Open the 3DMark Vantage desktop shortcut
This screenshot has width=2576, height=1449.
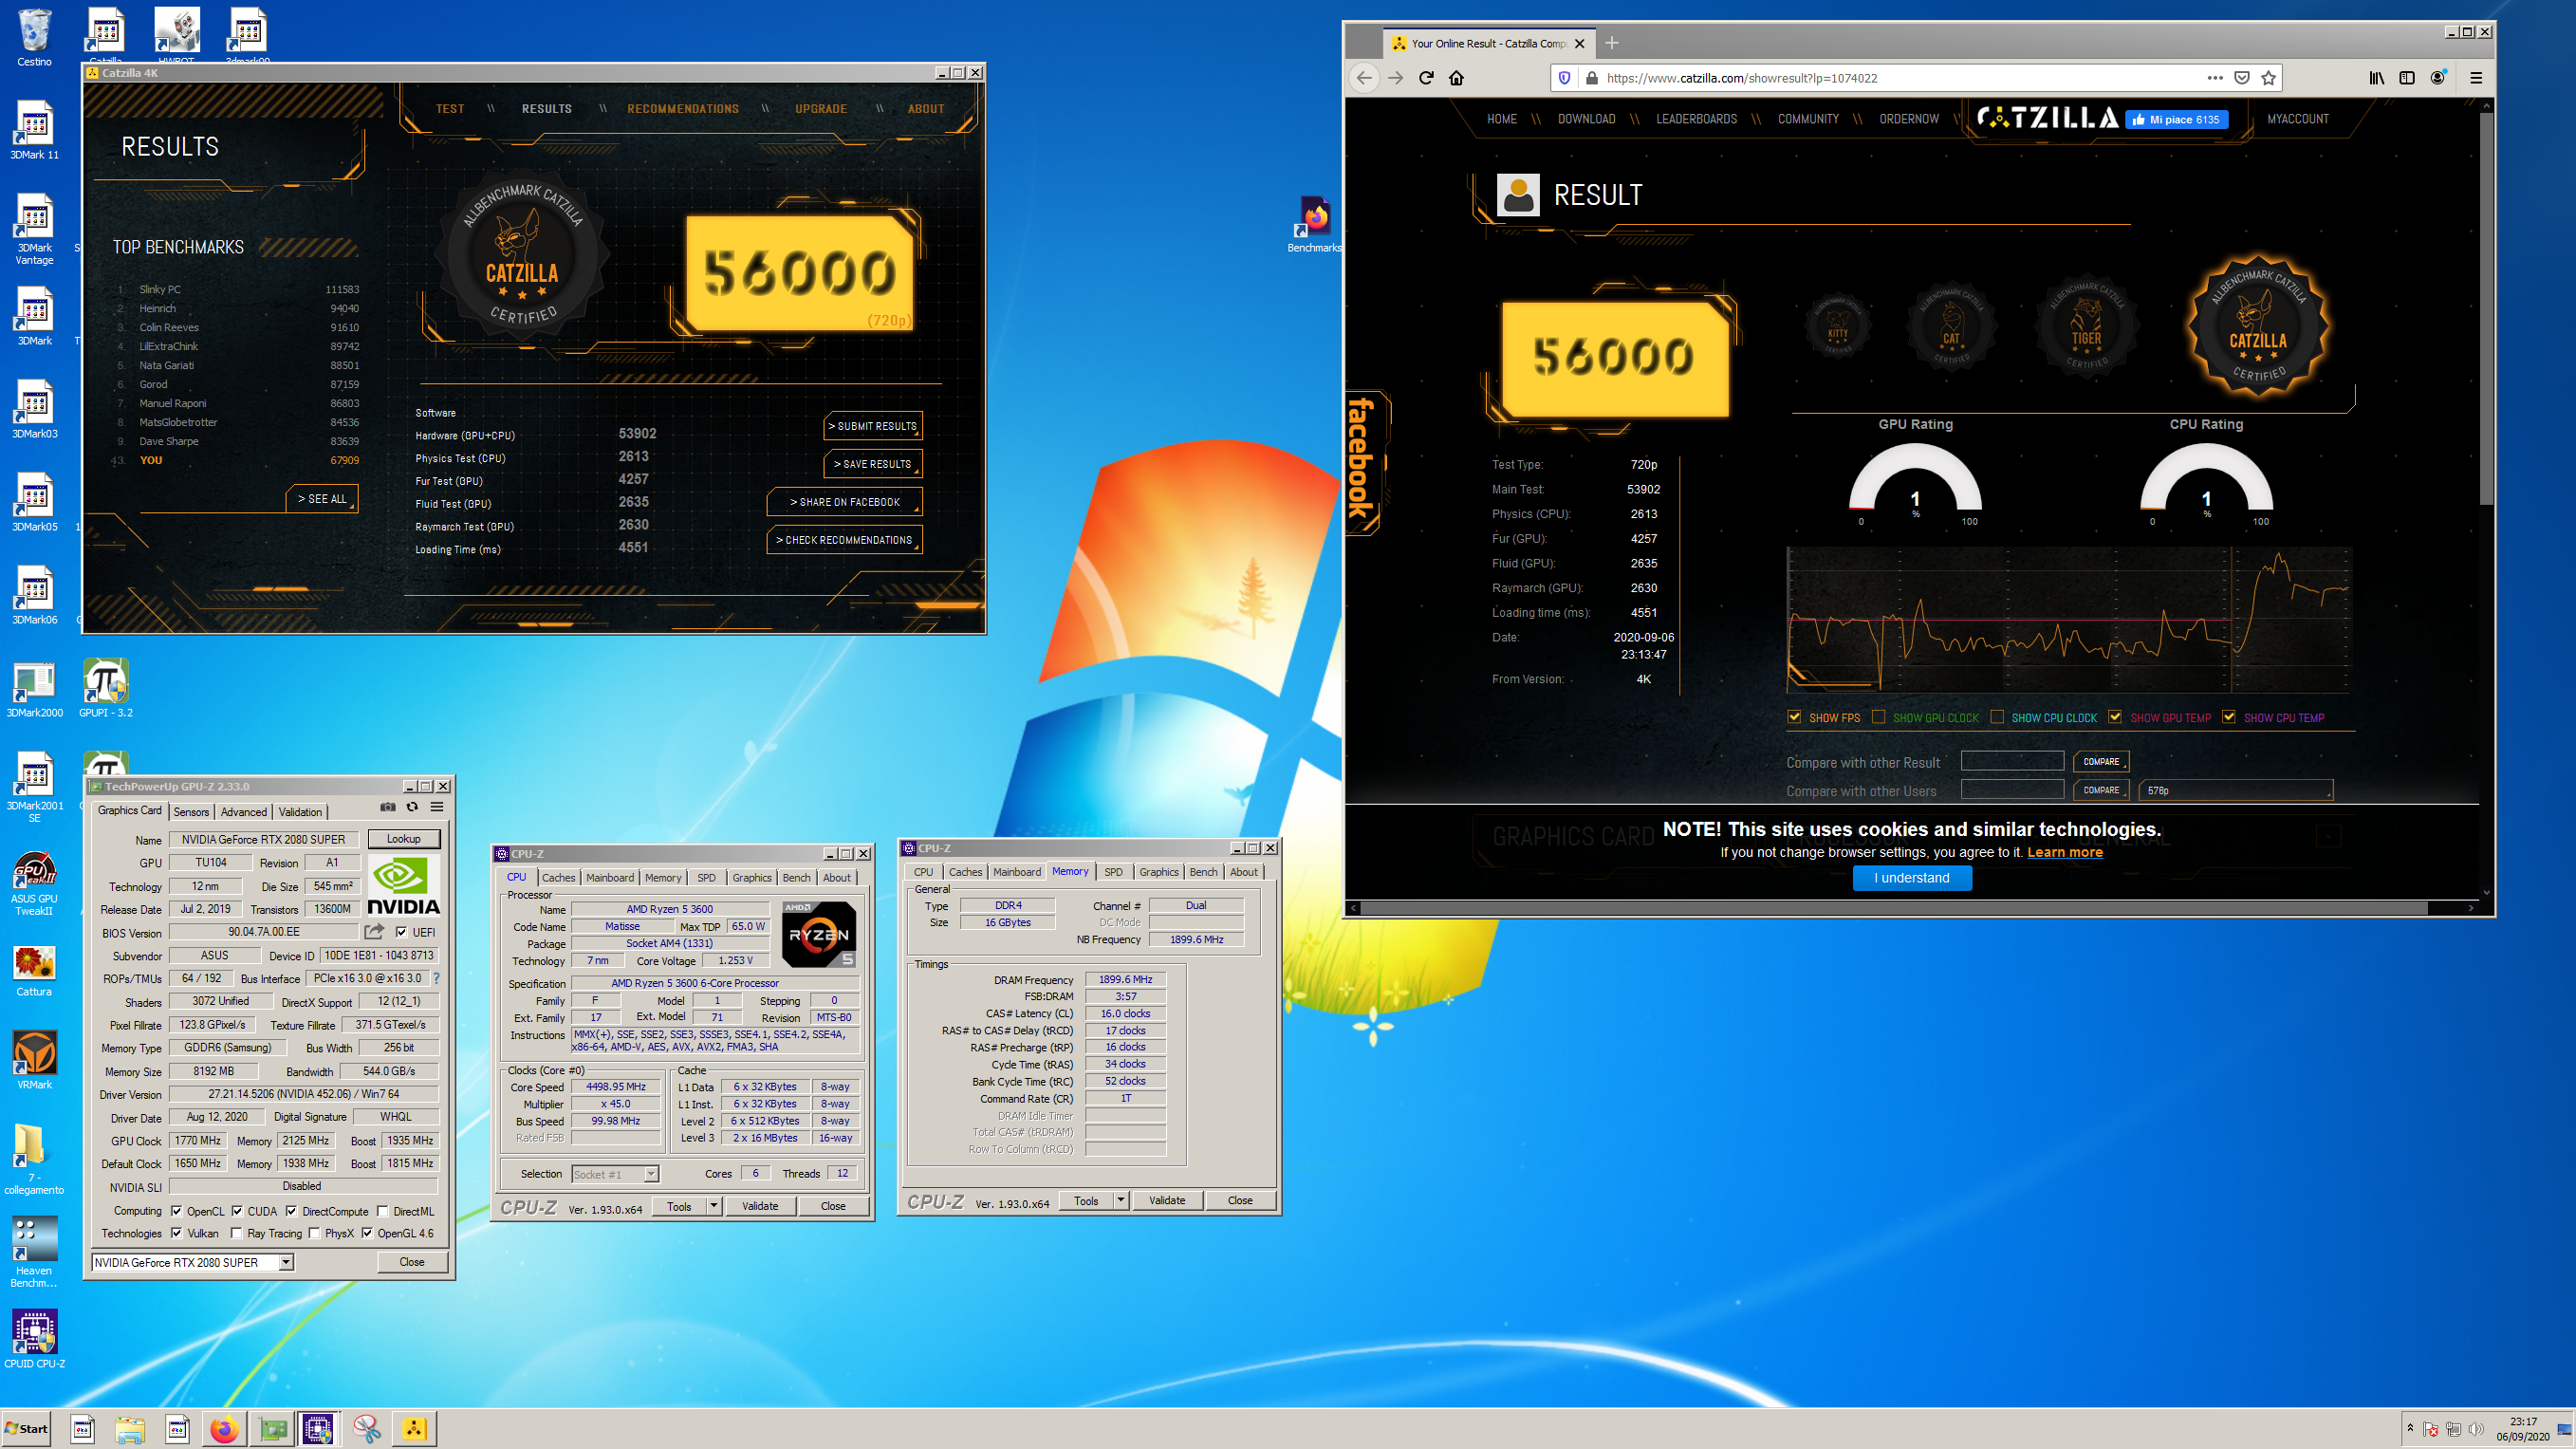coord(34,229)
